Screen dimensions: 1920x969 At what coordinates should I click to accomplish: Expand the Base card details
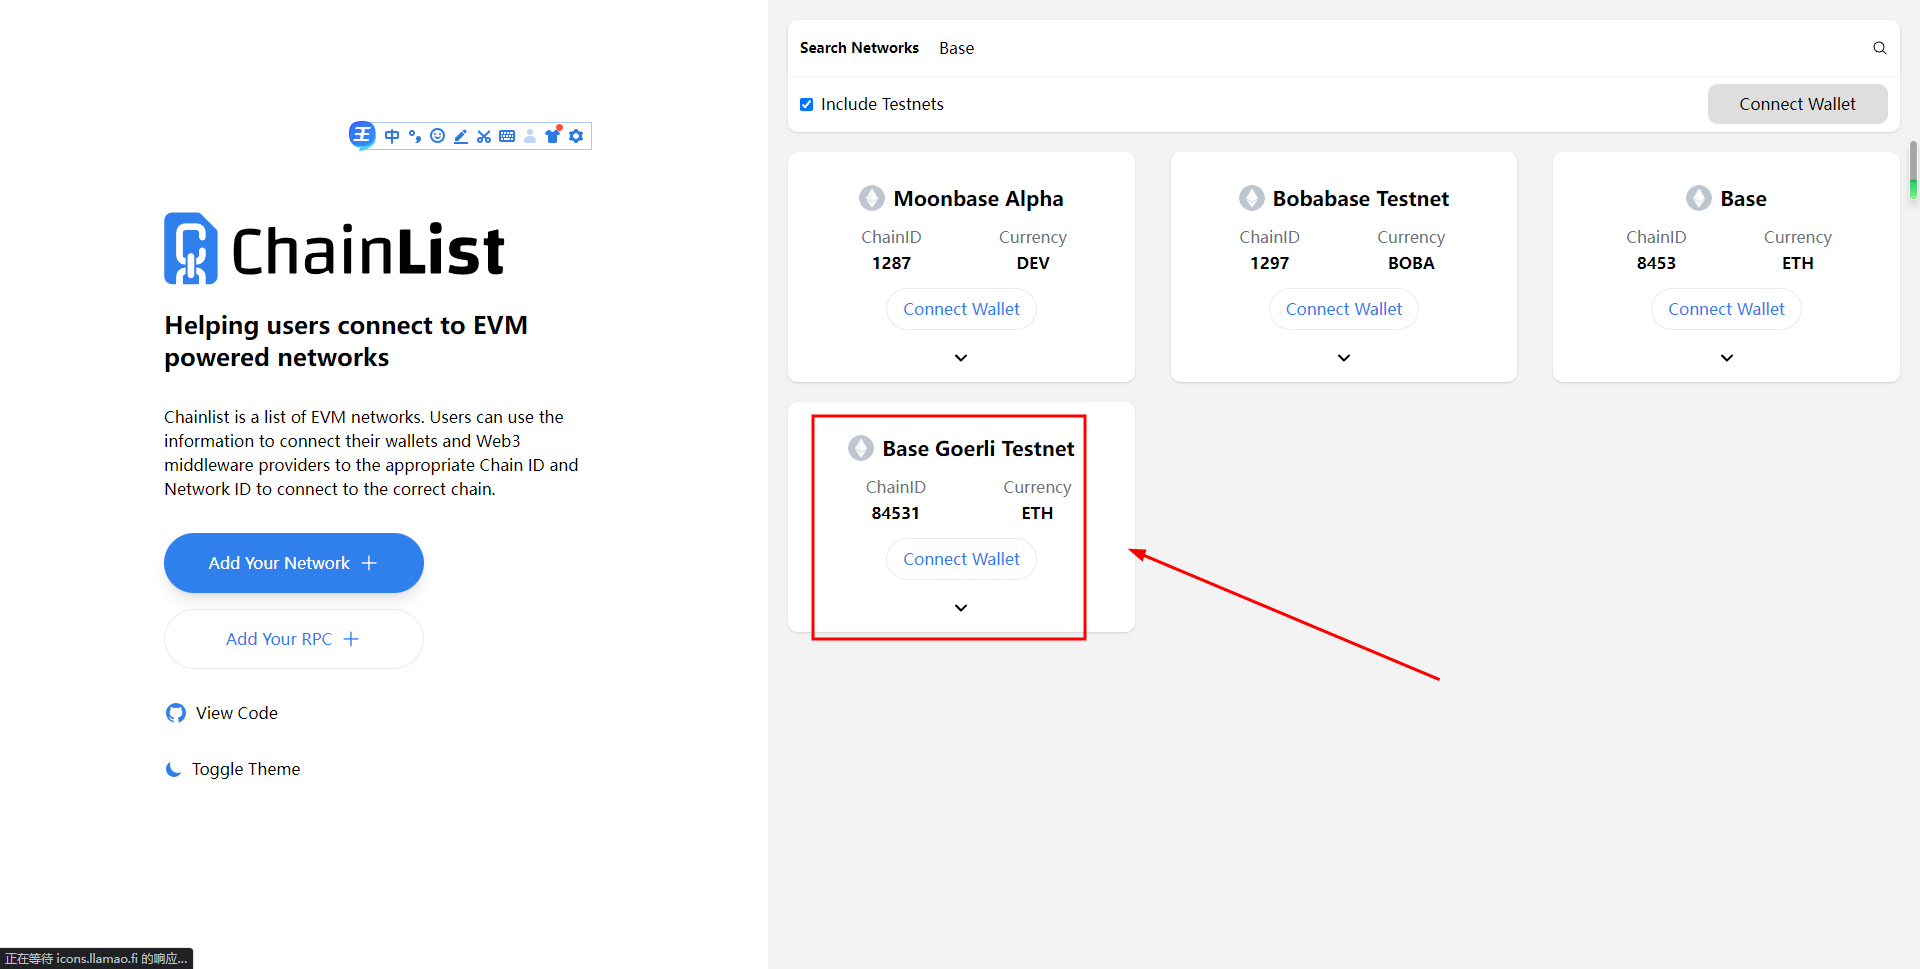(1727, 358)
